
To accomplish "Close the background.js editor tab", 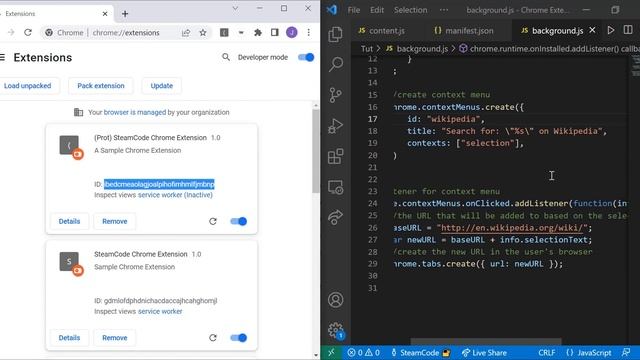I will coord(592,30).
